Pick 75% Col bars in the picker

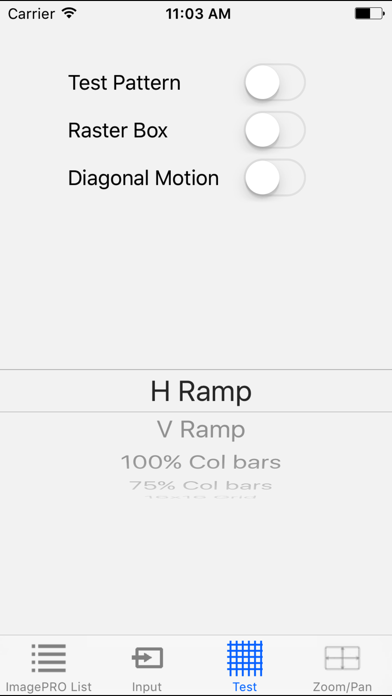[x=201, y=485]
